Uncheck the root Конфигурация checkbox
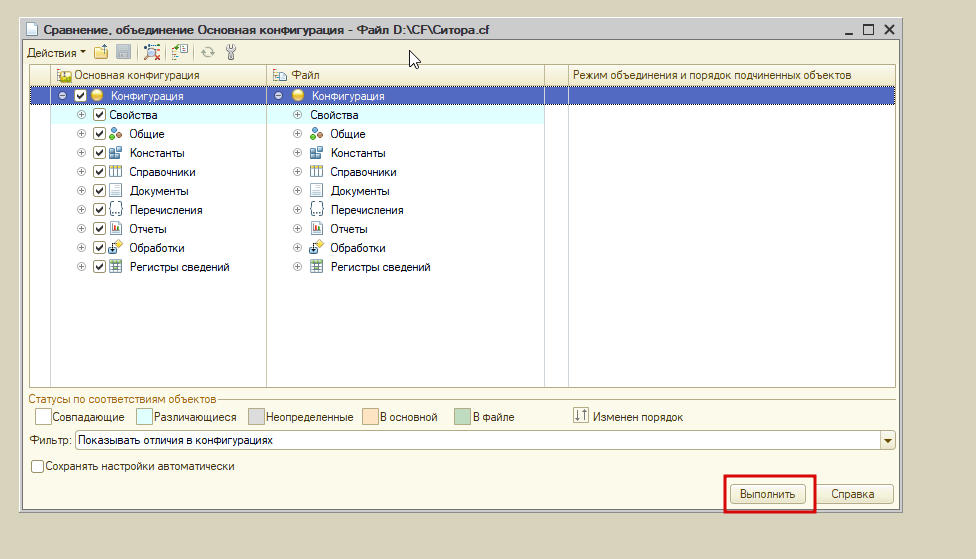 coord(80,96)
